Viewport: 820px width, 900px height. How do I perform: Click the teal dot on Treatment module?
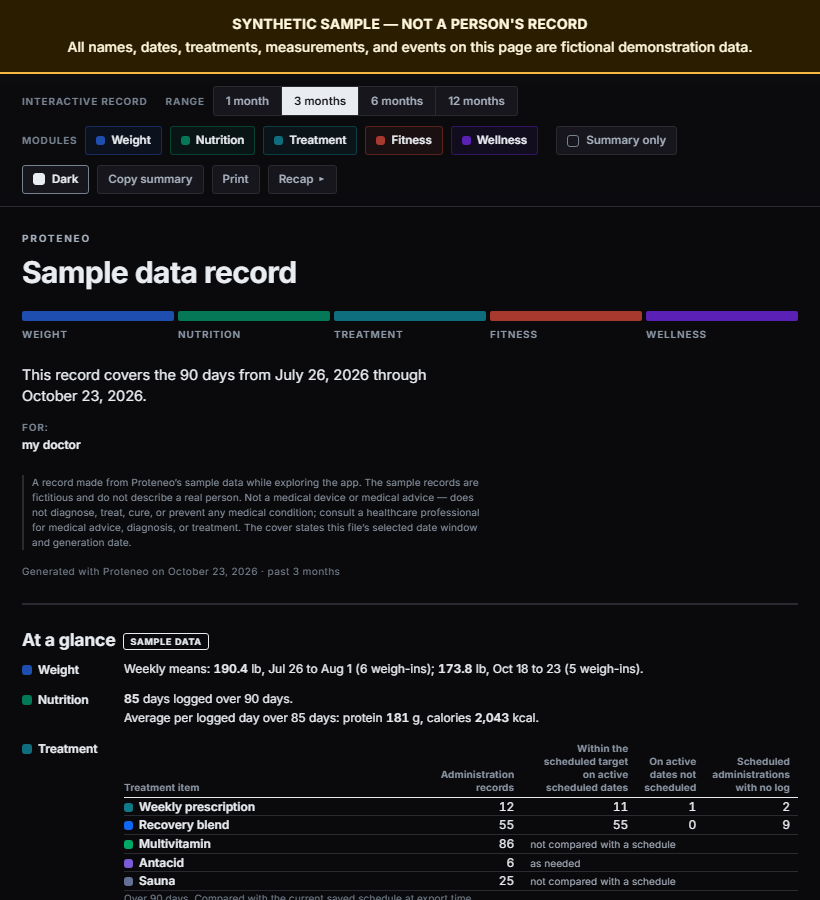[x=278, y=141]
